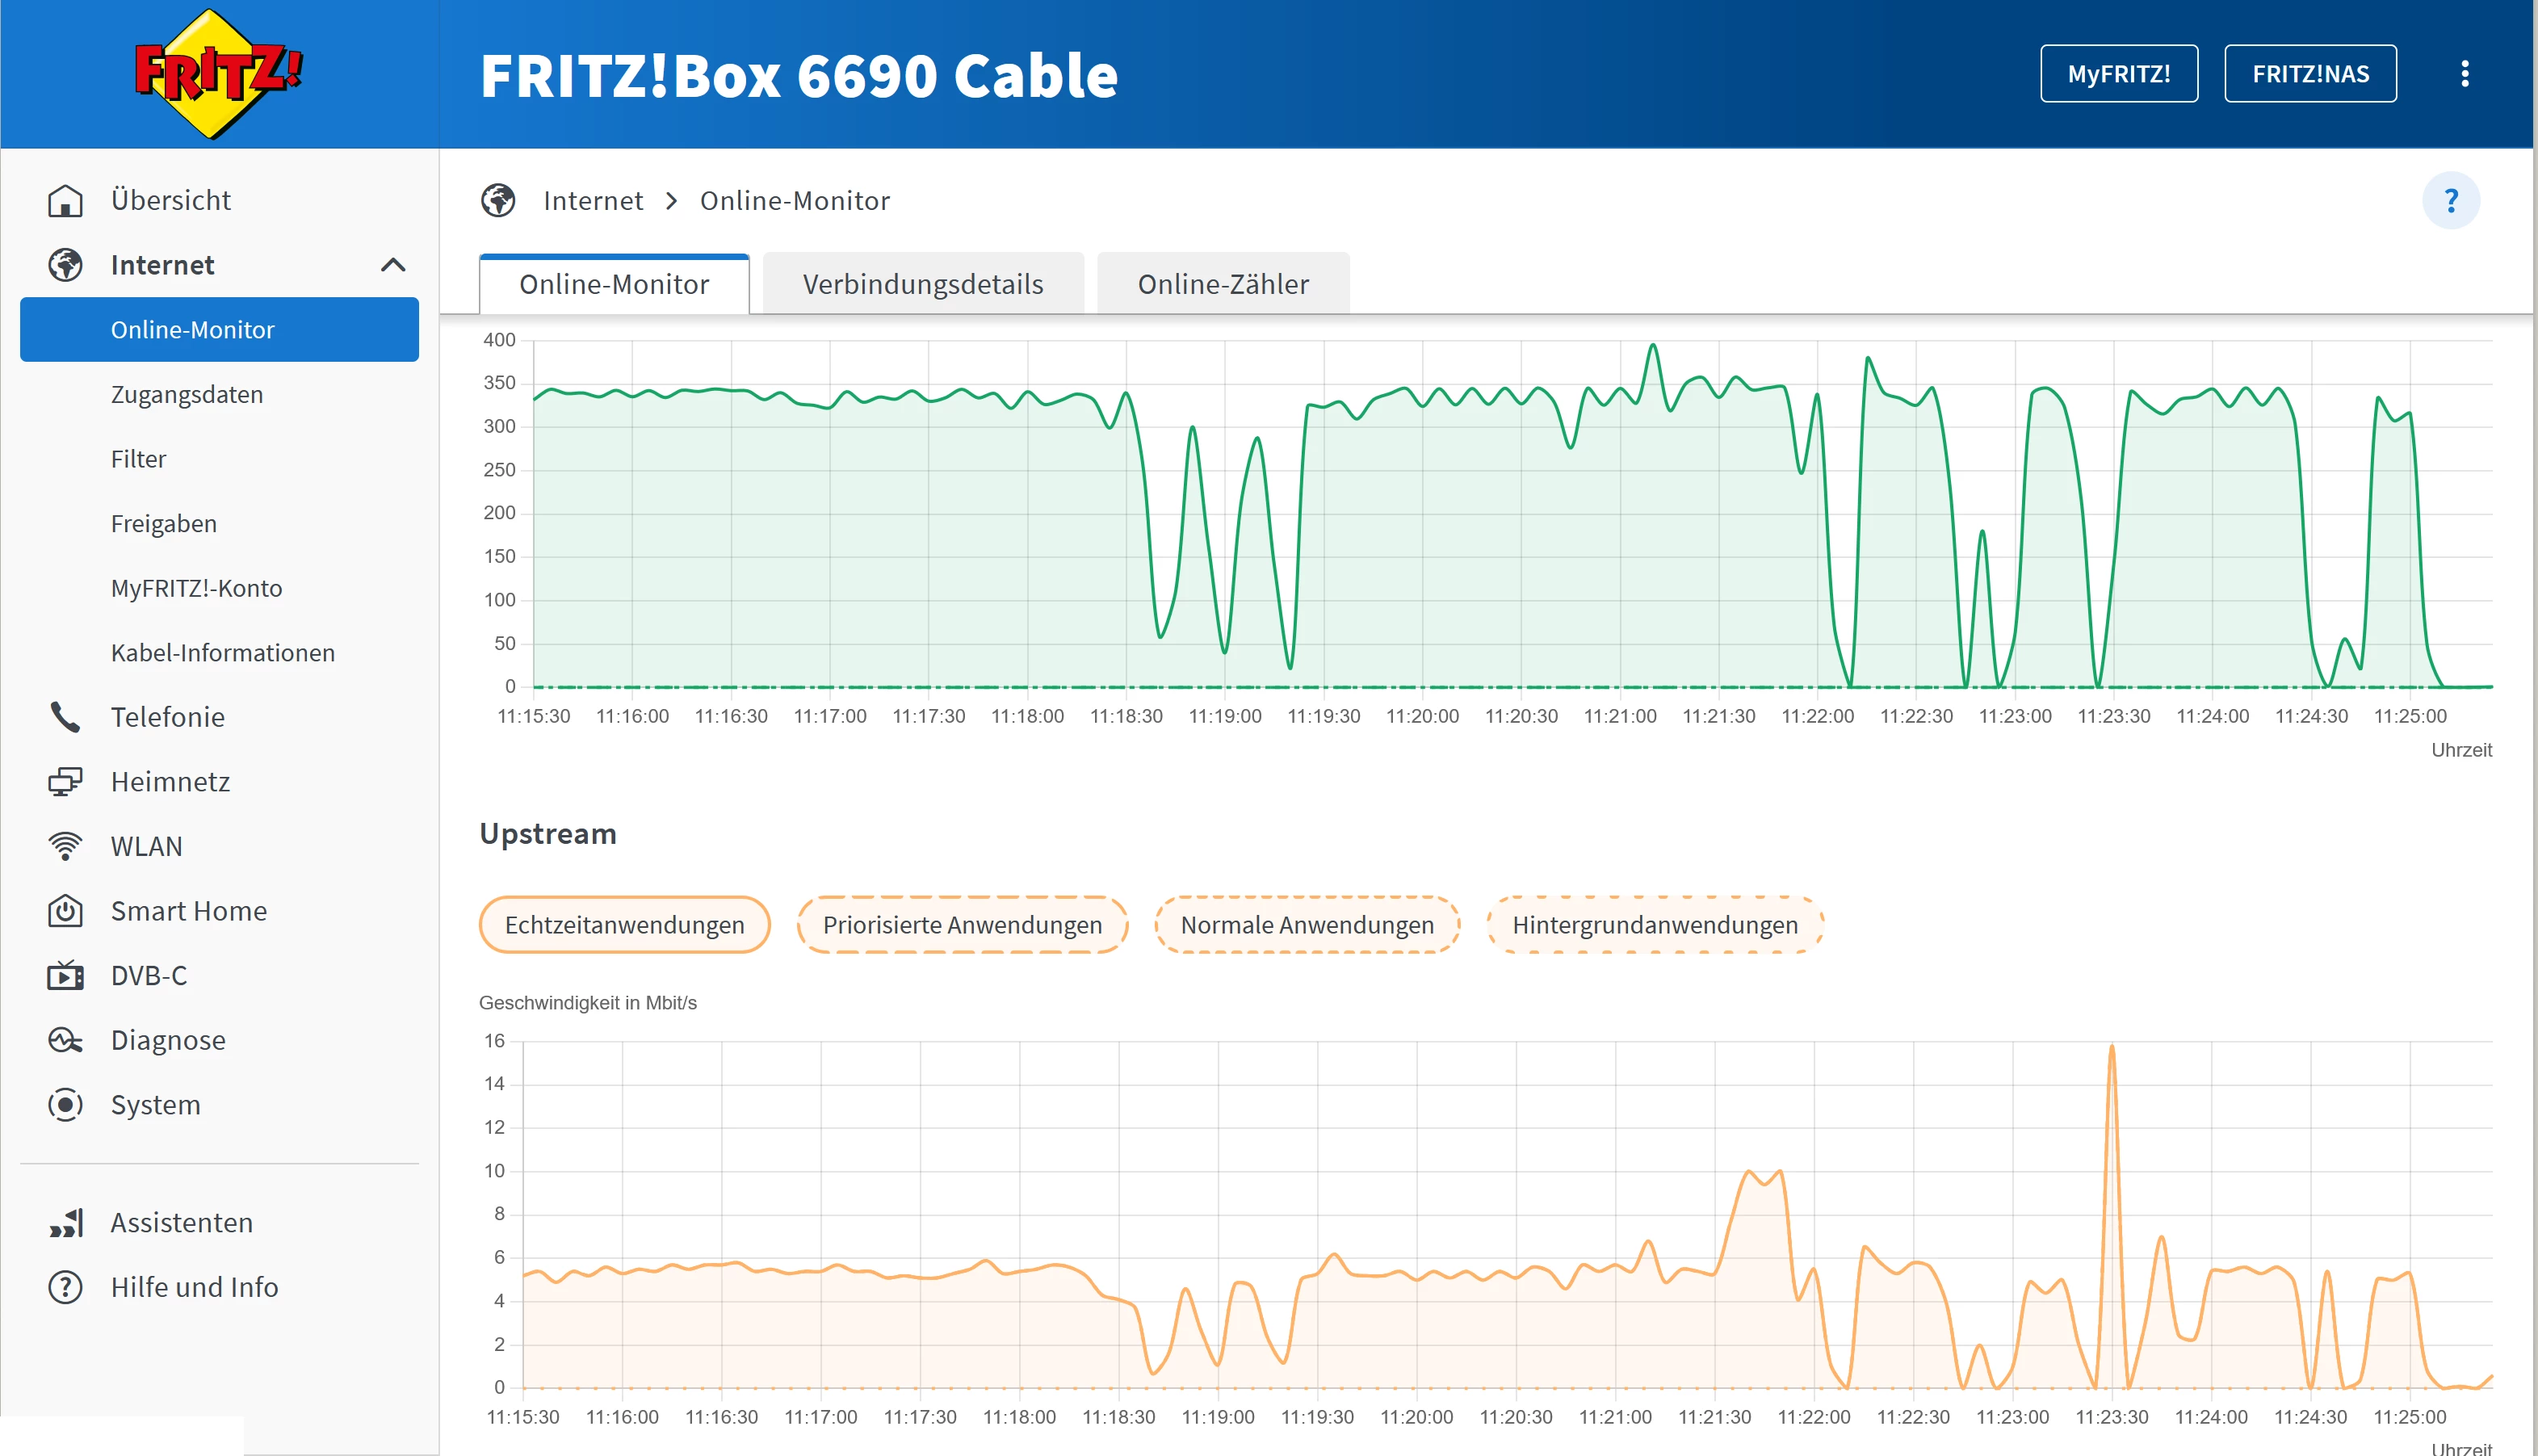Open Kabel-Informationen in sidebar

(222, 653)
